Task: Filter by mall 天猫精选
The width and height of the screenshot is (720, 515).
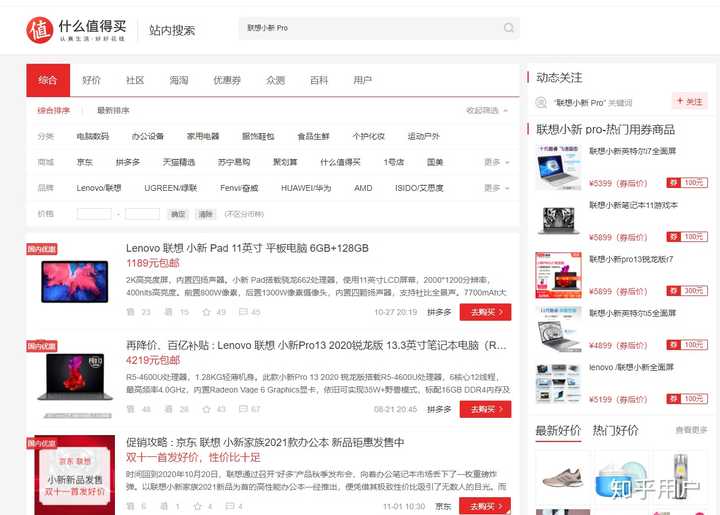Action: 179,162
